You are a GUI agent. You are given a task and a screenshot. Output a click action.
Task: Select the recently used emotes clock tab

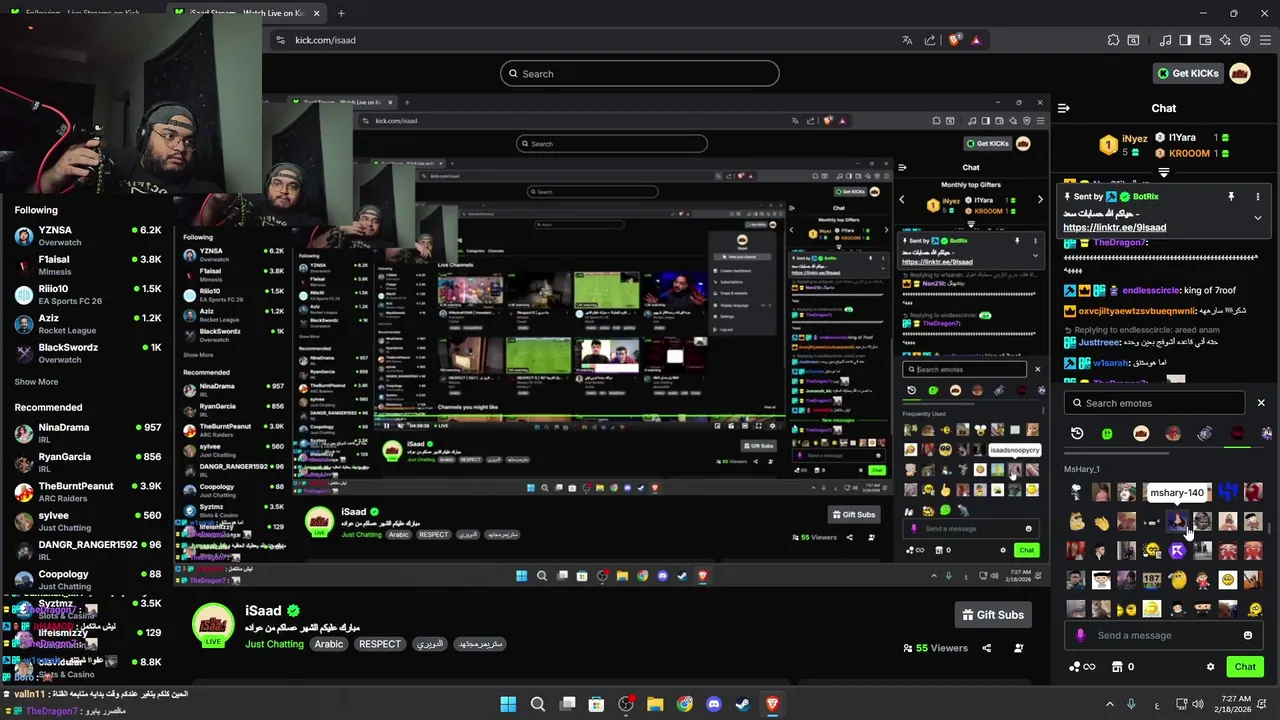point(1077,433)
